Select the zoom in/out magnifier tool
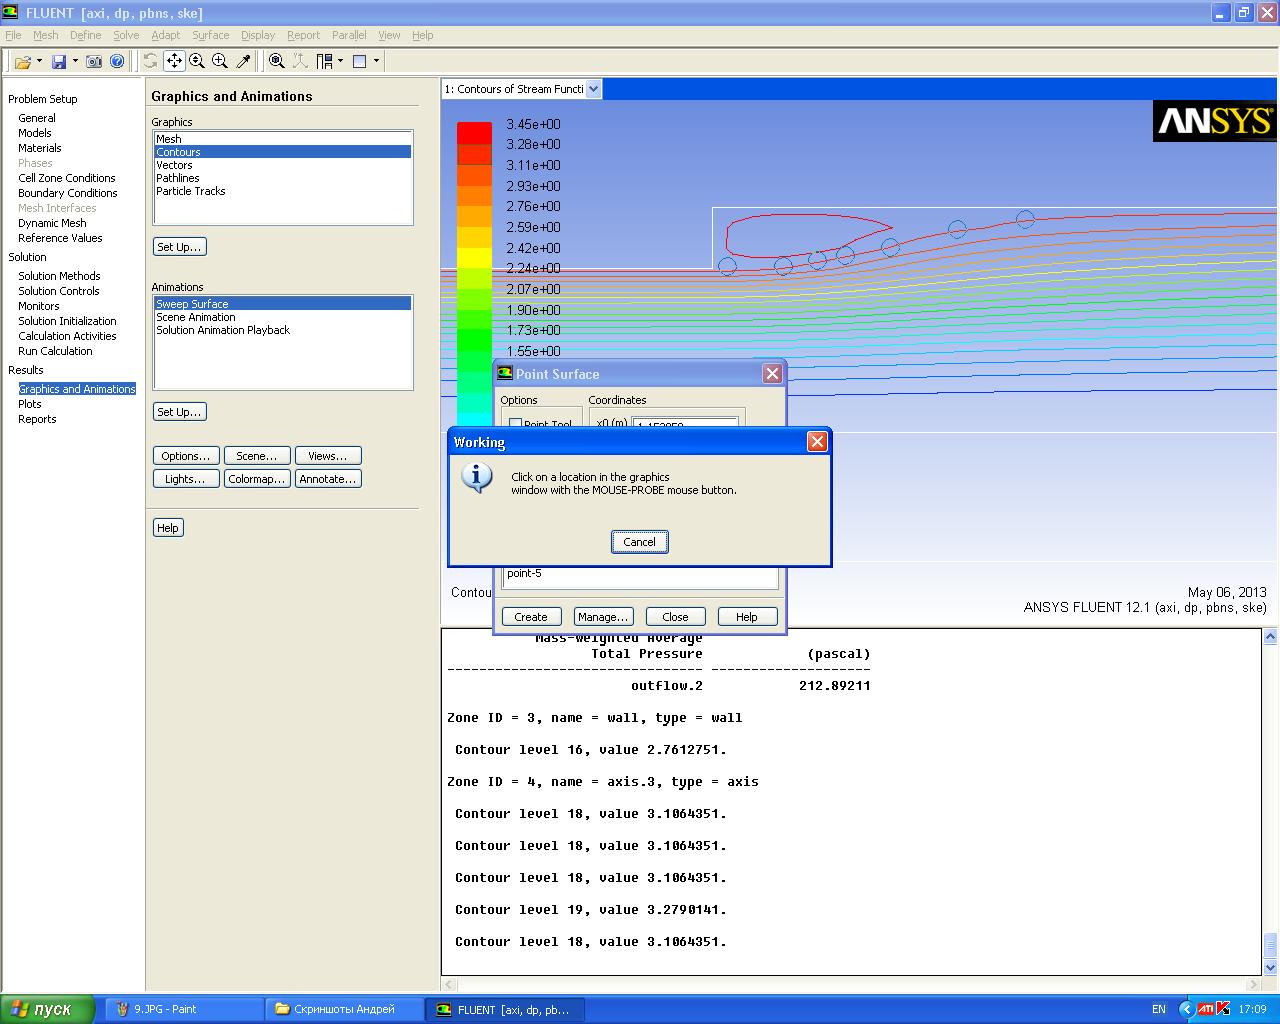This screenshot has width=1280, height=1024. pos(197,61)
